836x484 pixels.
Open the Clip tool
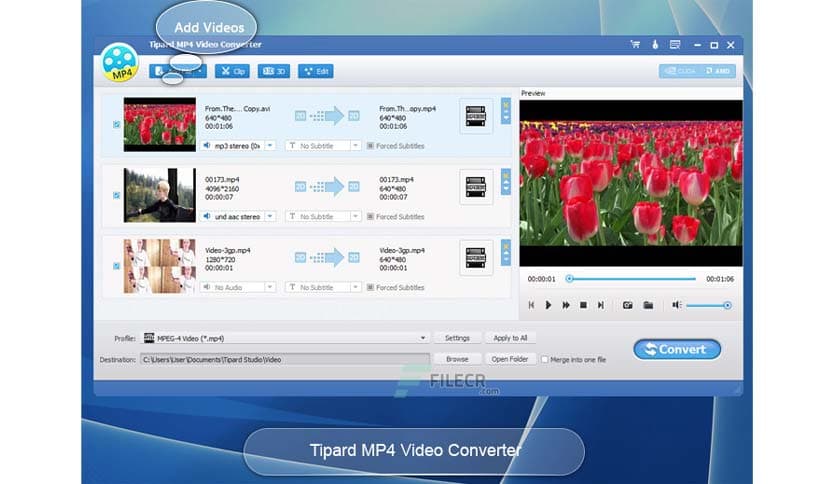pos(232,71)
